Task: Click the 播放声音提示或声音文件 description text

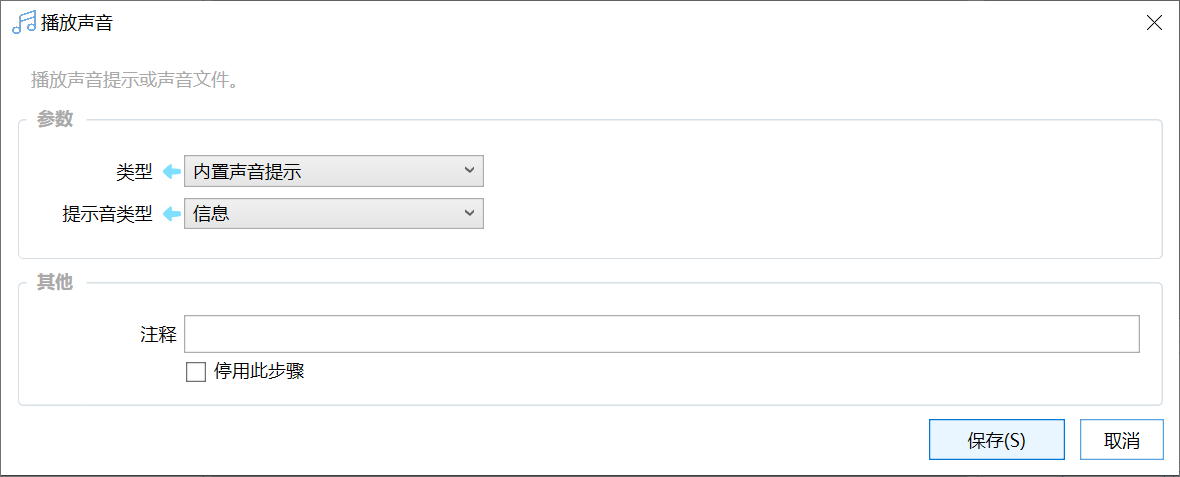Action: (x=134, y=80)
